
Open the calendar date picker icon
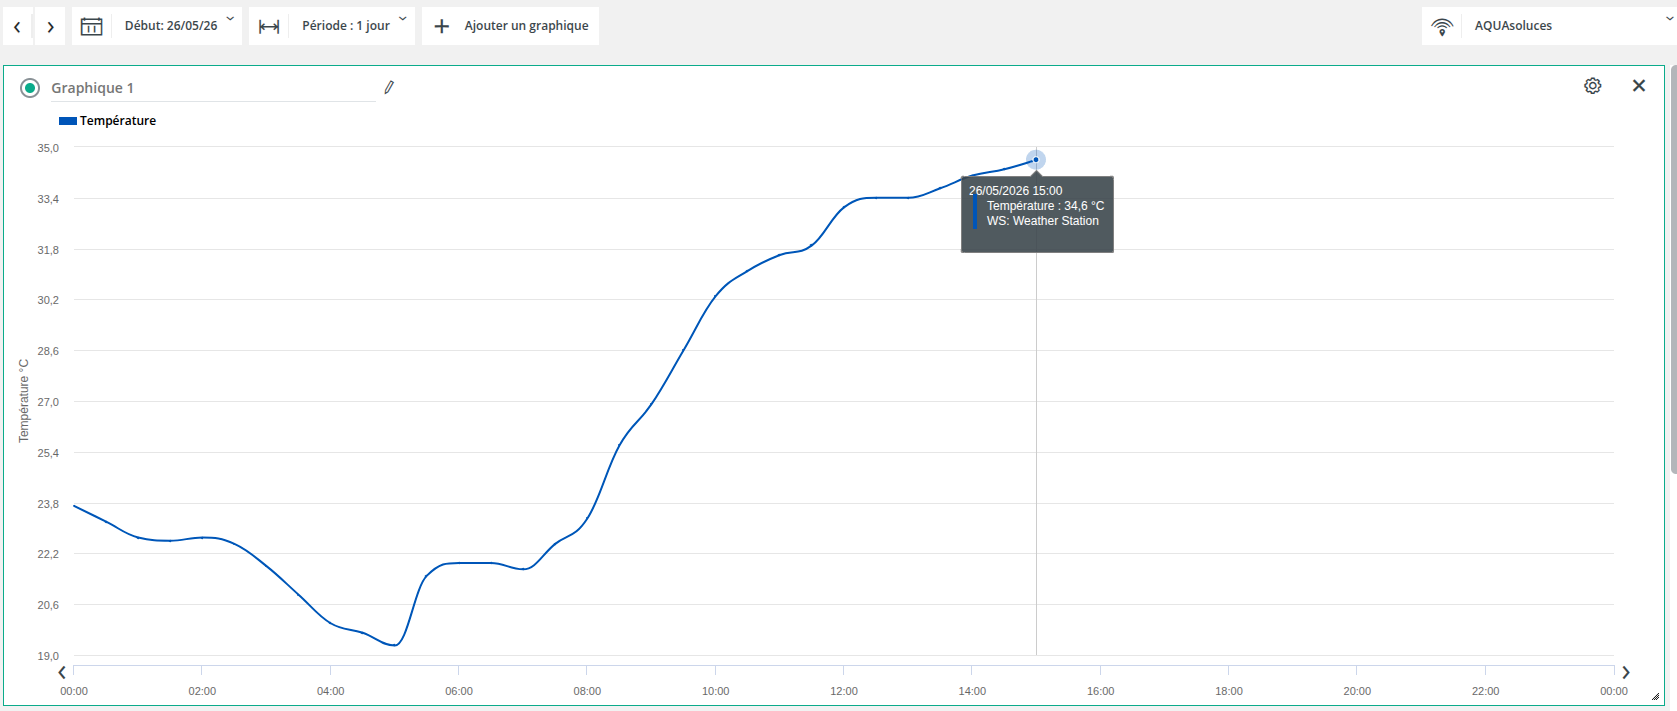coord(91,26)
